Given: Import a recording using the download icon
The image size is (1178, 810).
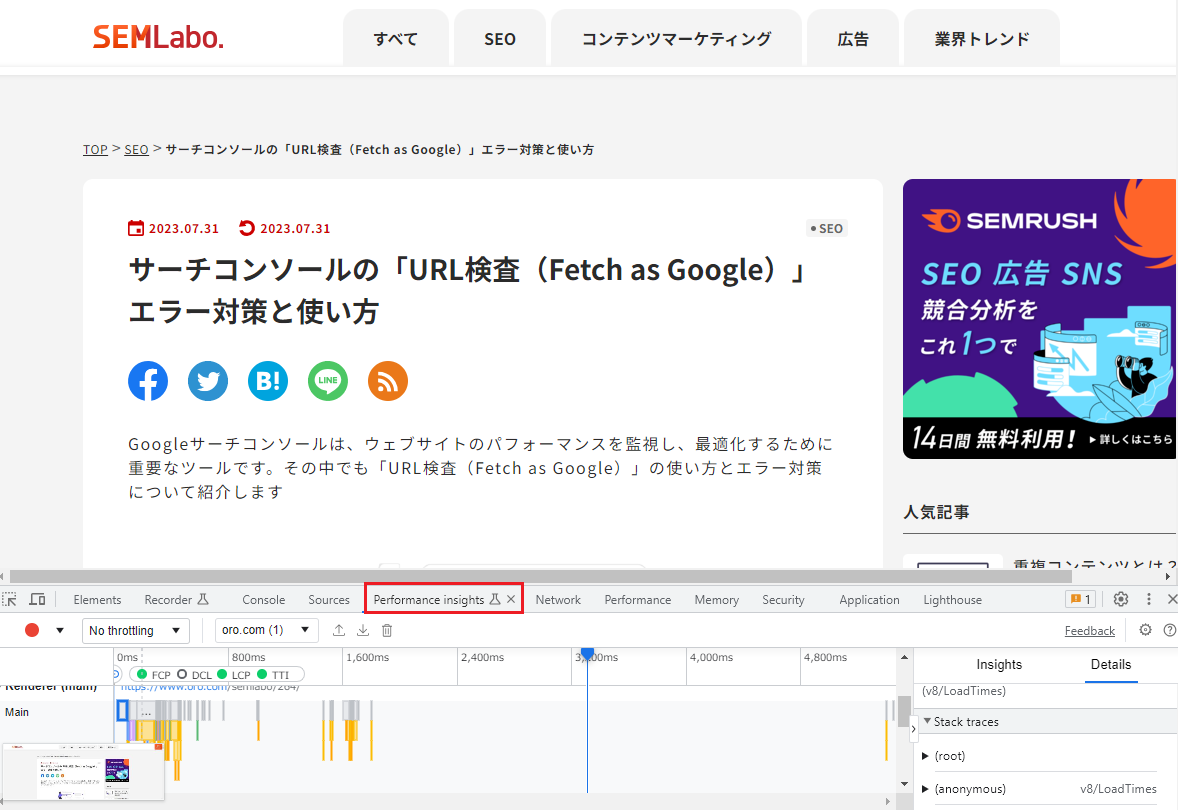Looking at the screenshot, I should [363, 630].
